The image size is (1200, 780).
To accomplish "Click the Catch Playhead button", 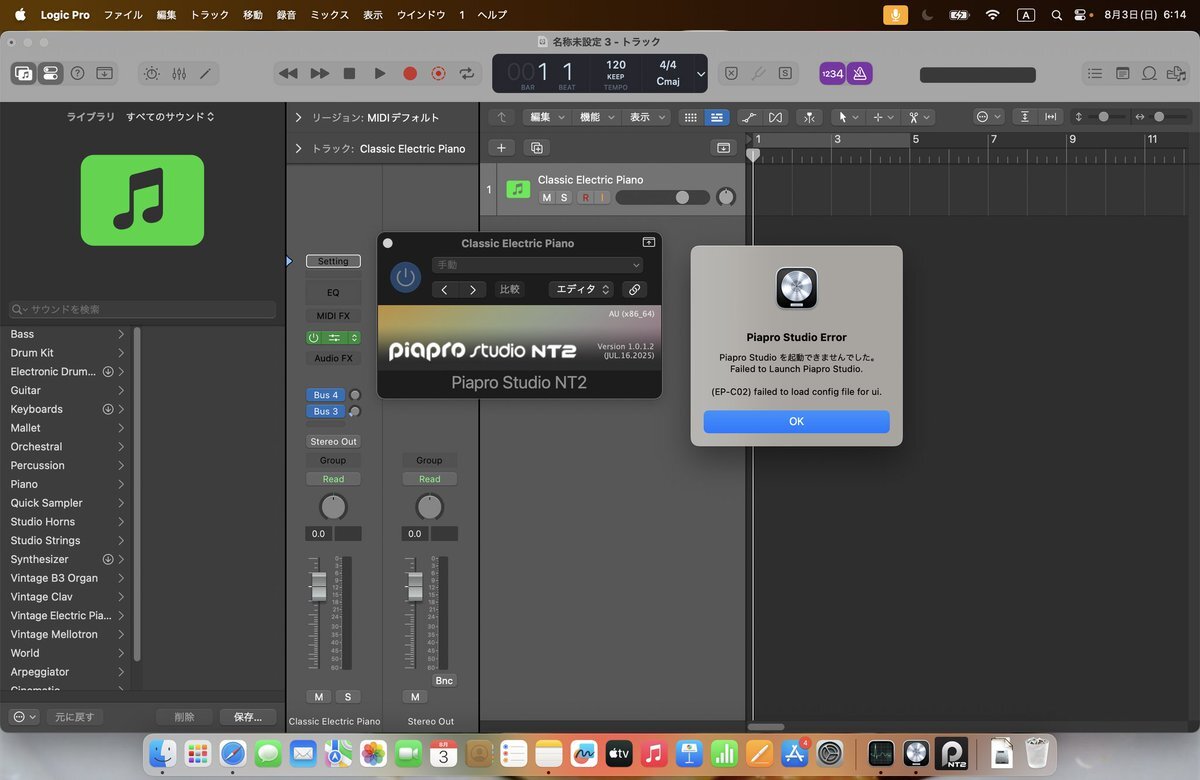I will coord(810,117).
